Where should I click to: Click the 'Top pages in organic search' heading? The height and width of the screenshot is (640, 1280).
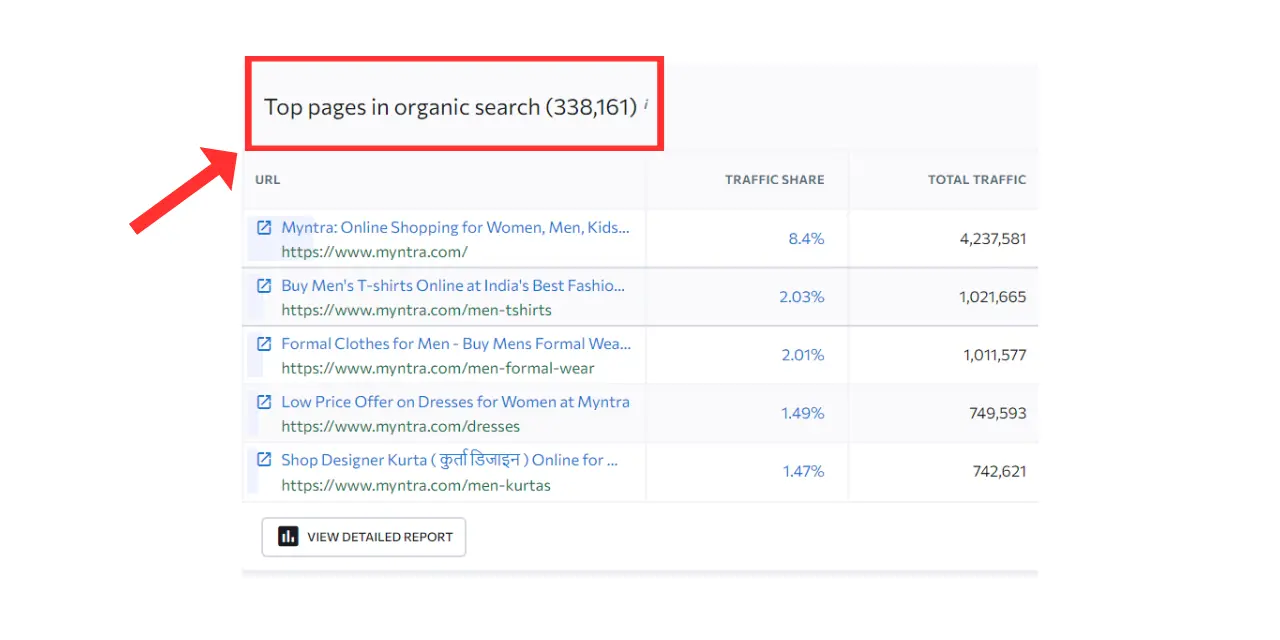(450, 107)
